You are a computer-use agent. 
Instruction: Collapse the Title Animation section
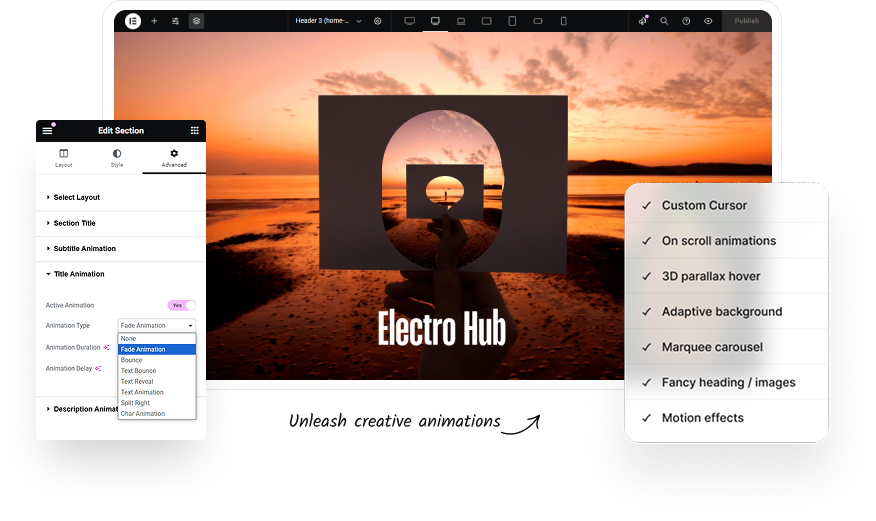coord(78,274)
